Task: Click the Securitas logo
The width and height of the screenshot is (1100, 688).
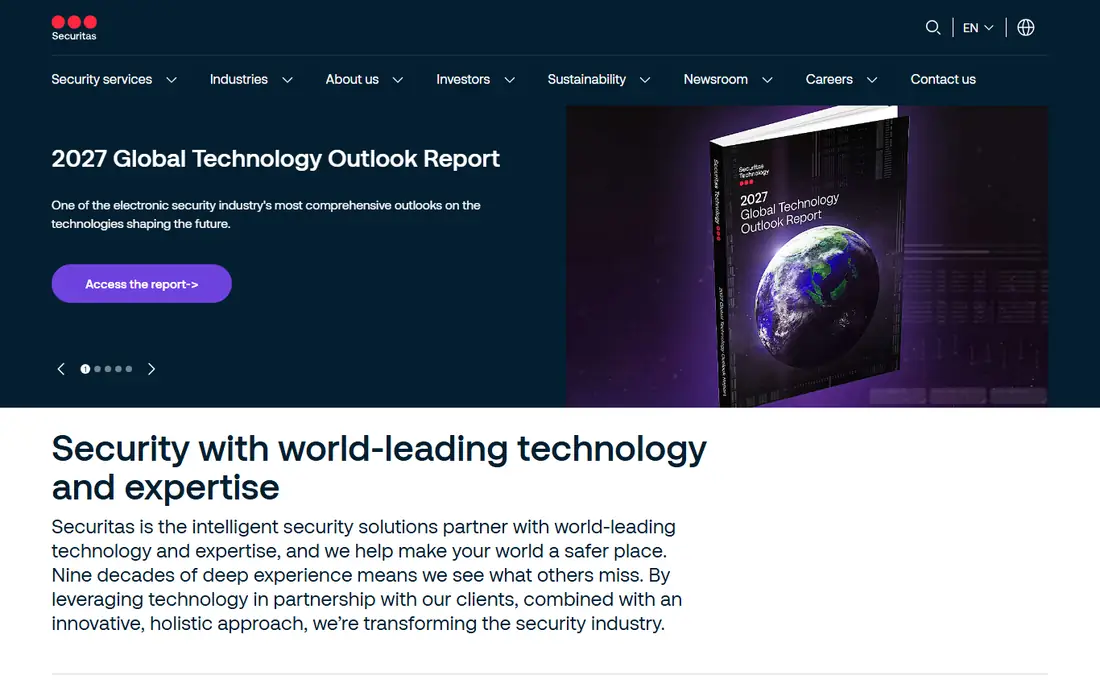Action: (74, 28)
